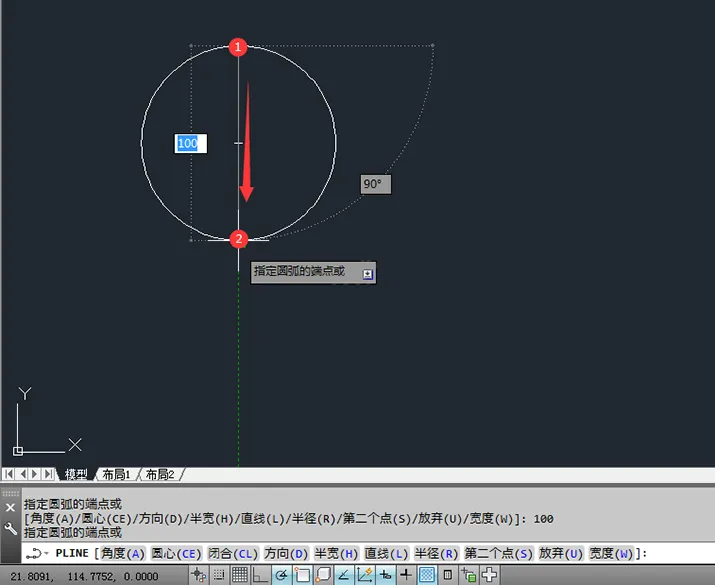The image size is (715, 585).
Task: Jump to first layout tab arrow
Action: click(9, 474)
